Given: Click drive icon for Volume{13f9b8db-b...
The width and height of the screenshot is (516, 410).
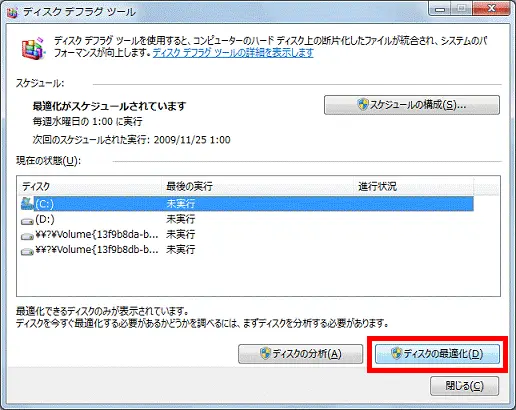Looking at the screenshot, I should pos(27,251).
